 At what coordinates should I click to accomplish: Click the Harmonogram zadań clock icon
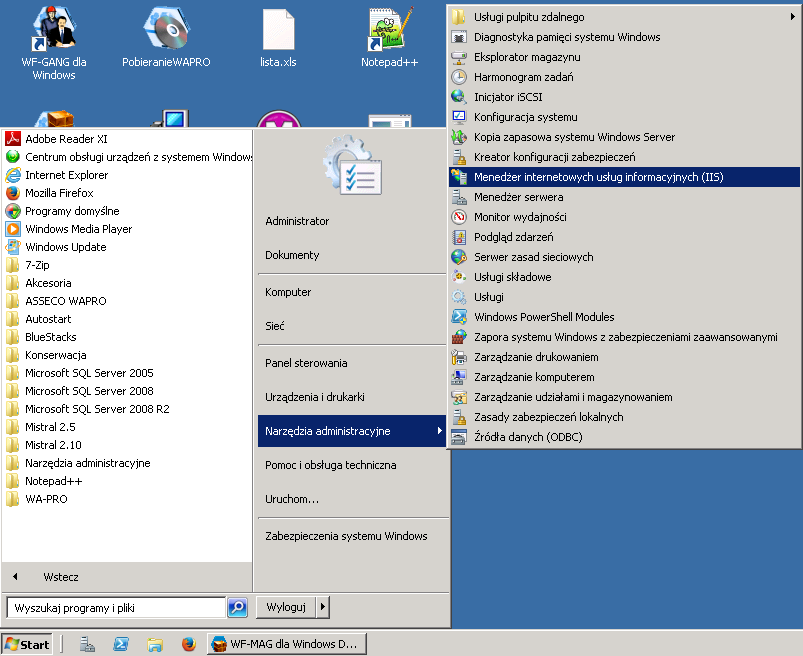(459, 77)
